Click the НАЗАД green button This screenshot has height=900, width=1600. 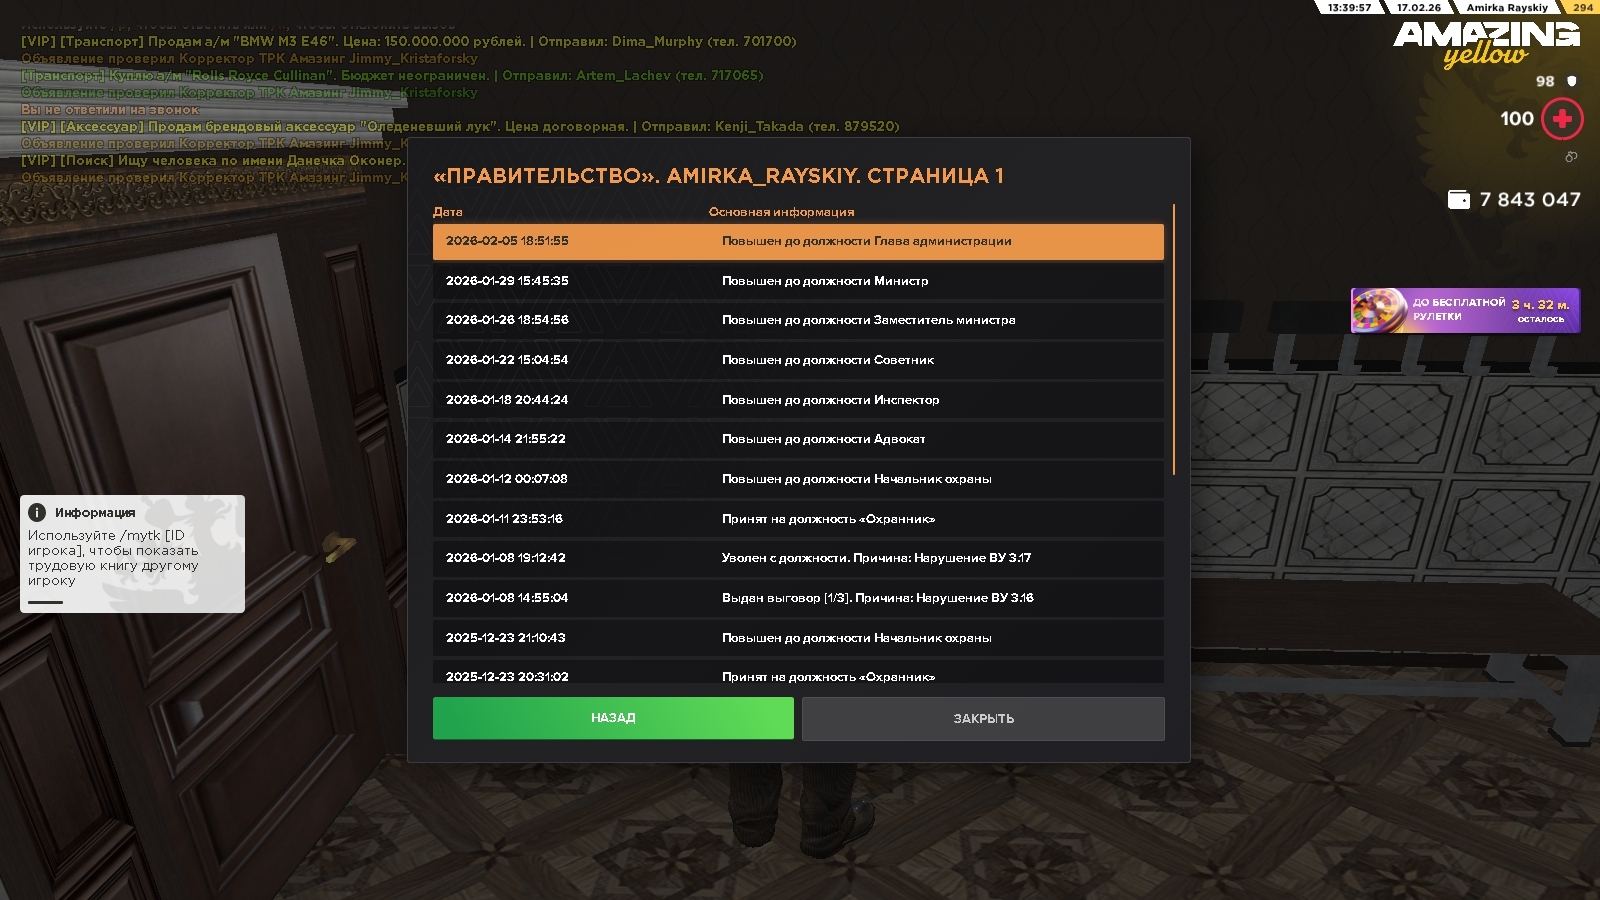tap(613, 718)
